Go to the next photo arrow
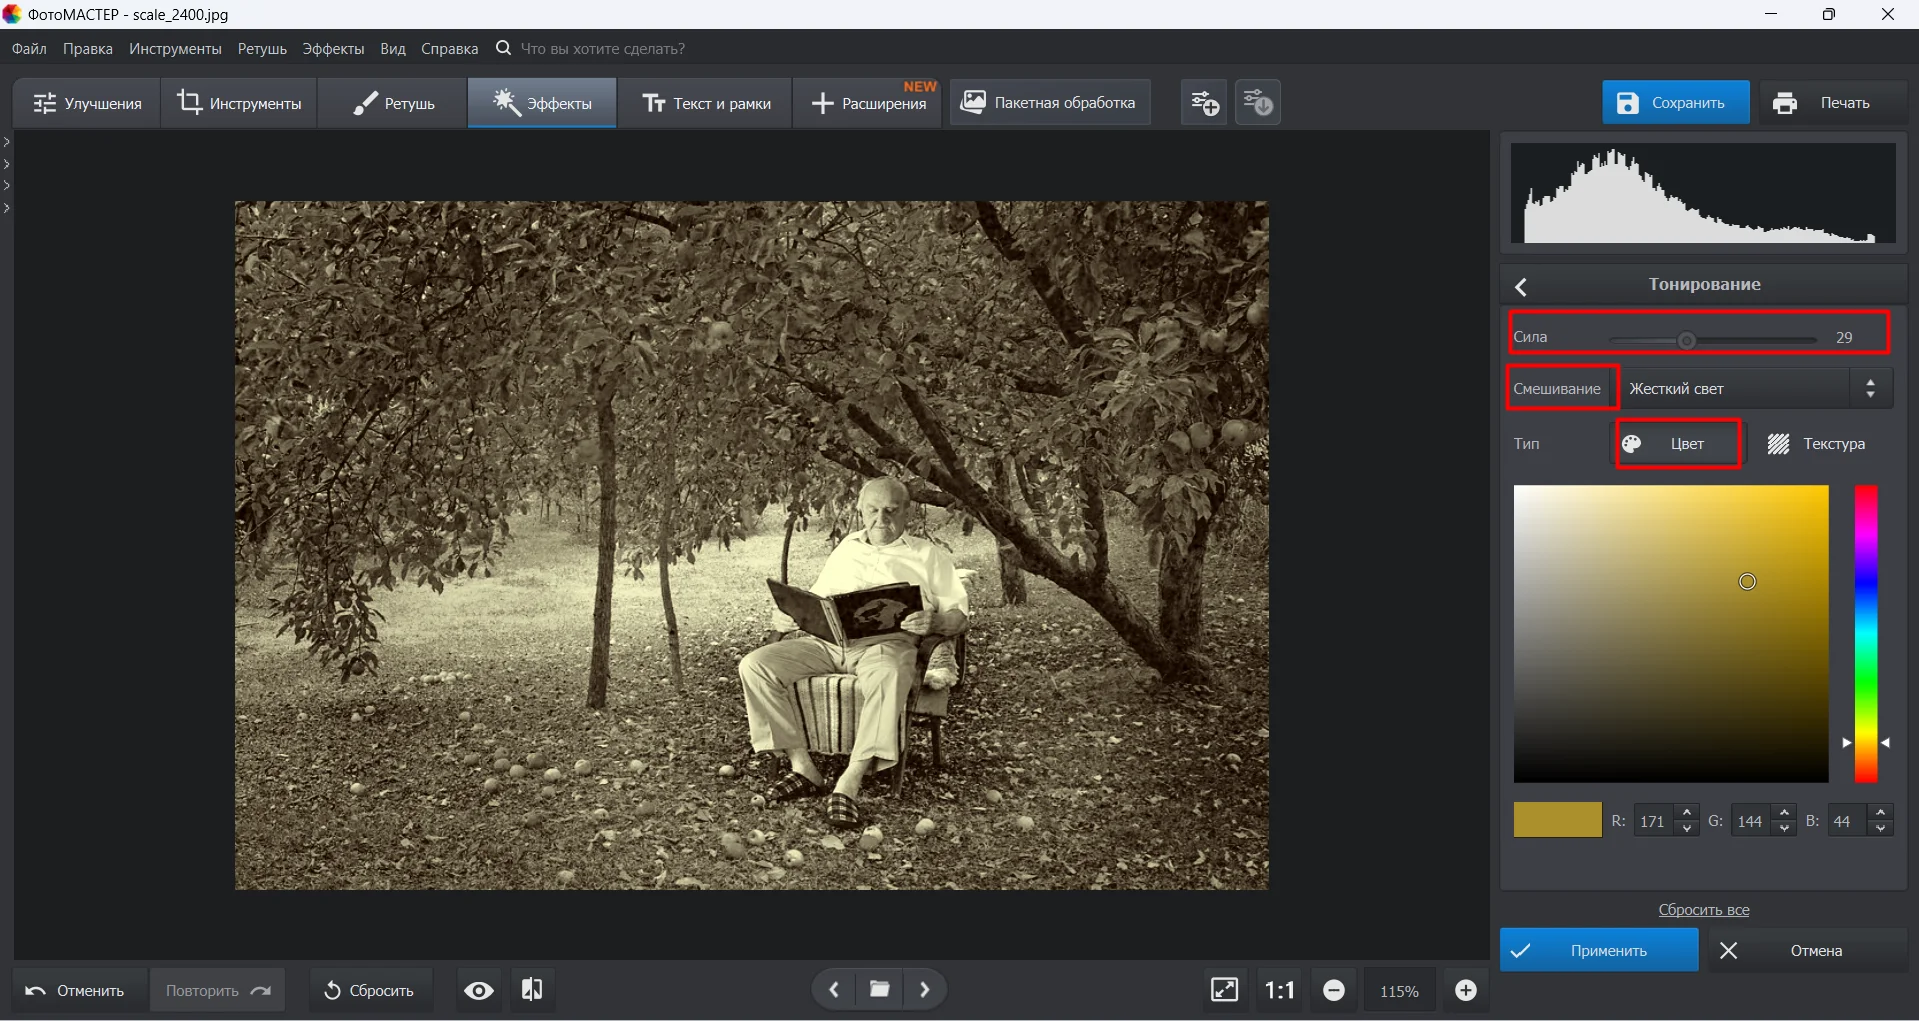The width and height of the screenshot is (1919, 1021). coord(925,990)
